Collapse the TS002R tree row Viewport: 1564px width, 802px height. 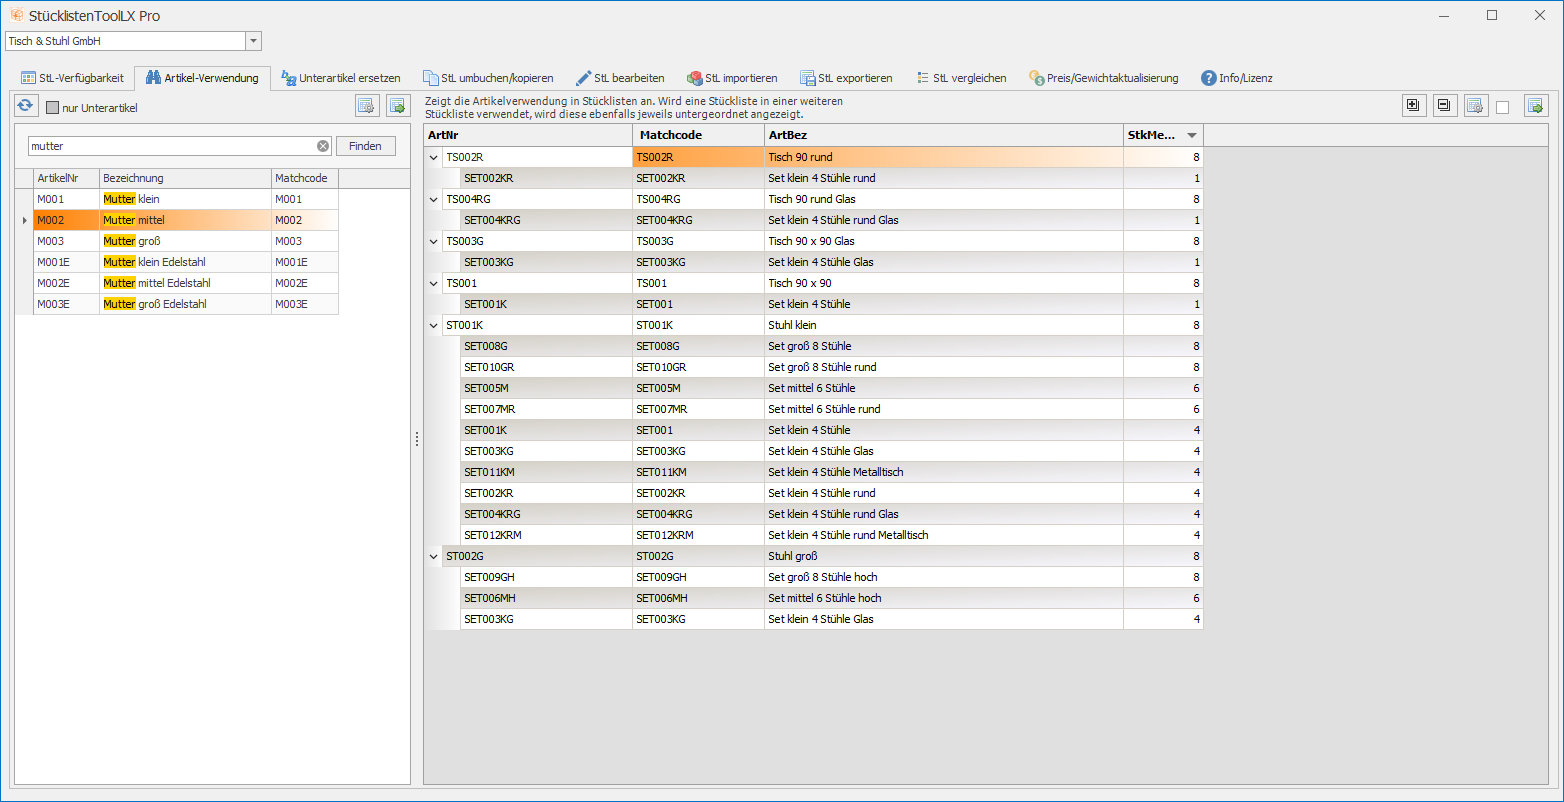434,157
